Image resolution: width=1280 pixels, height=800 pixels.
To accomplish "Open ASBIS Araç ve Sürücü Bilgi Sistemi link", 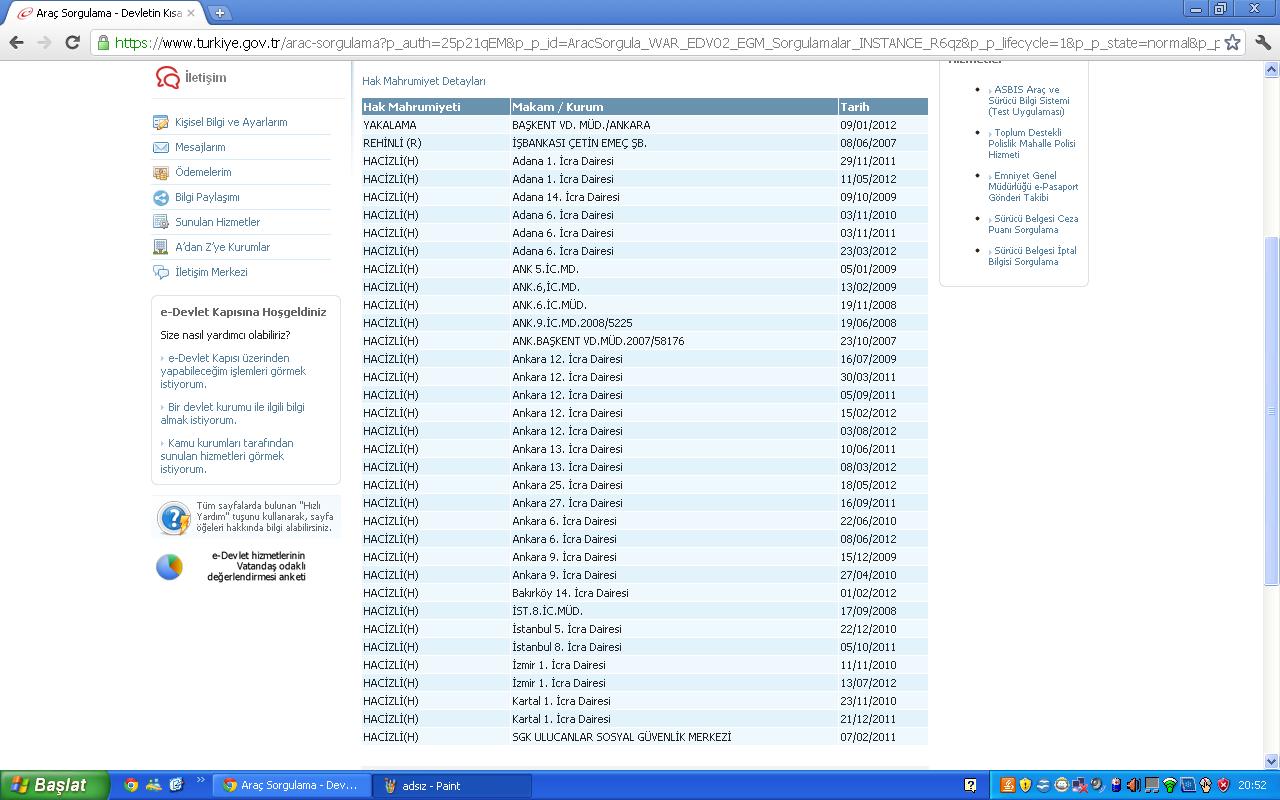I will point(1029,101).
